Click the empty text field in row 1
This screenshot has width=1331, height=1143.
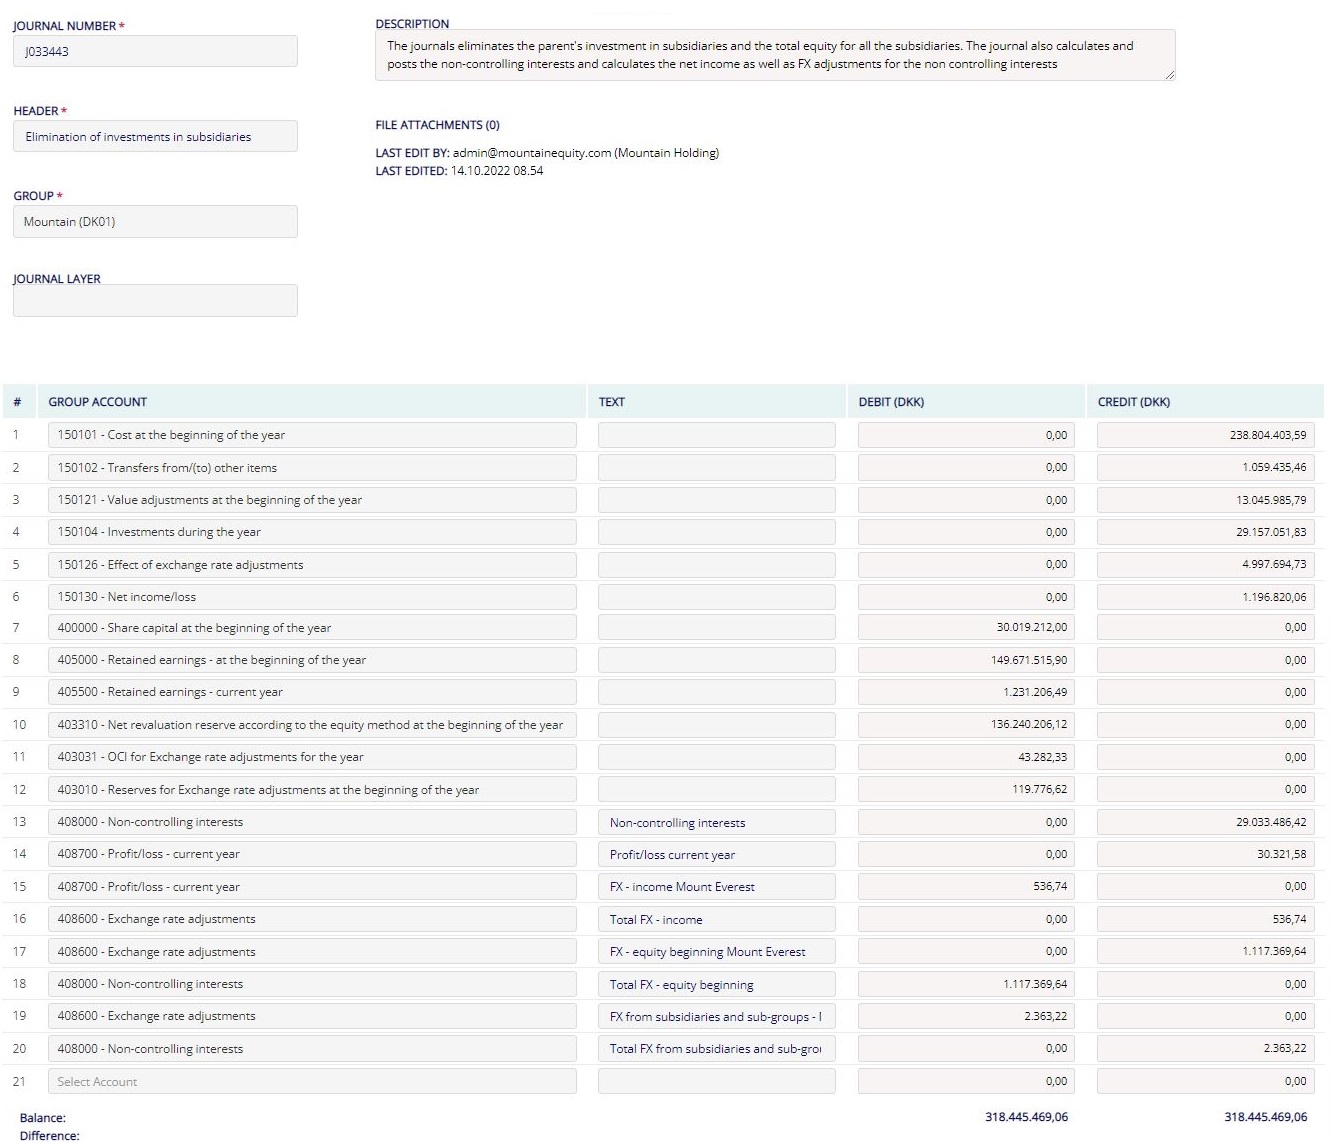(717, 435)
